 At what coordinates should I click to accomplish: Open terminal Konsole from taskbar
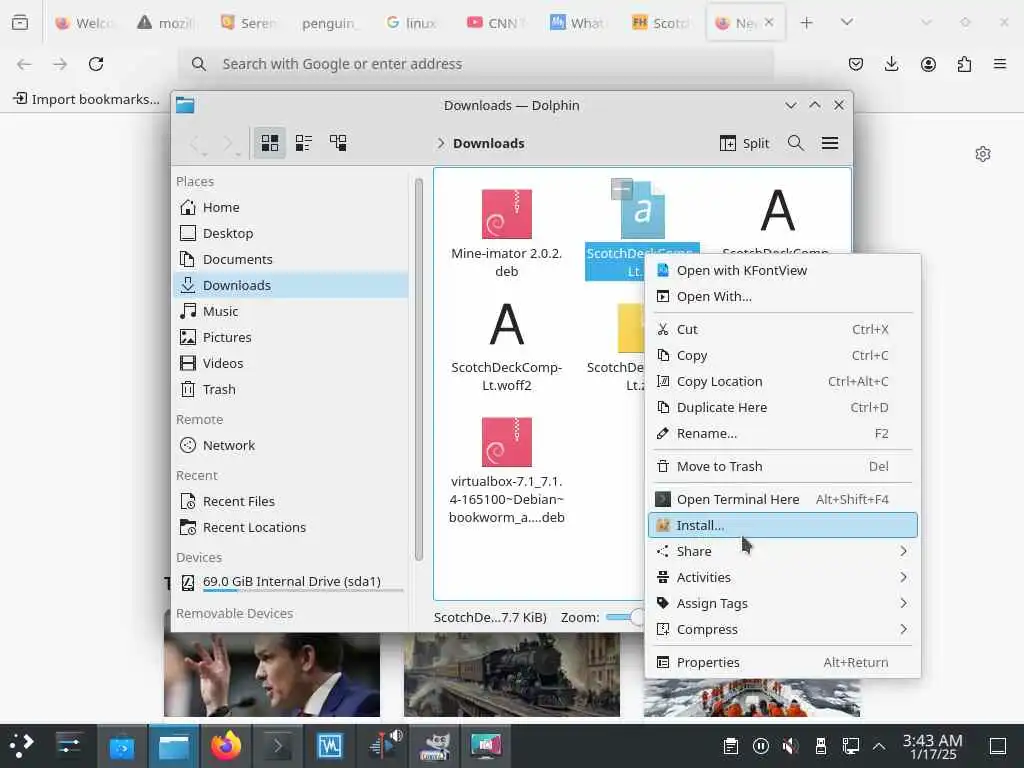[x=278, y=745]
